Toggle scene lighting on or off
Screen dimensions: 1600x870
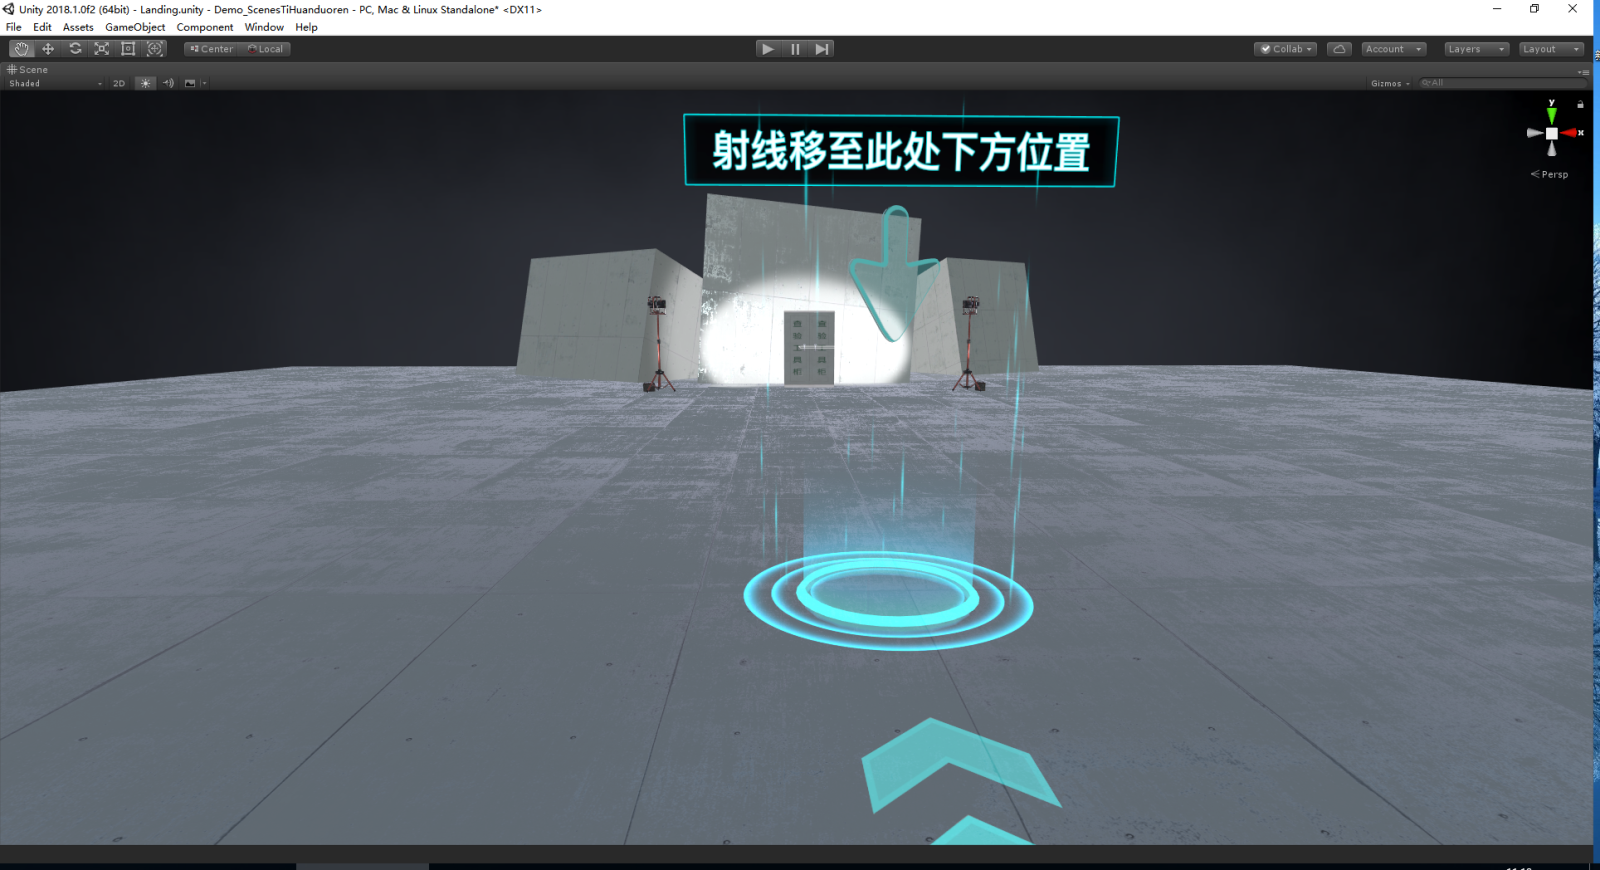pyautogui.click(x=145, y=84)
